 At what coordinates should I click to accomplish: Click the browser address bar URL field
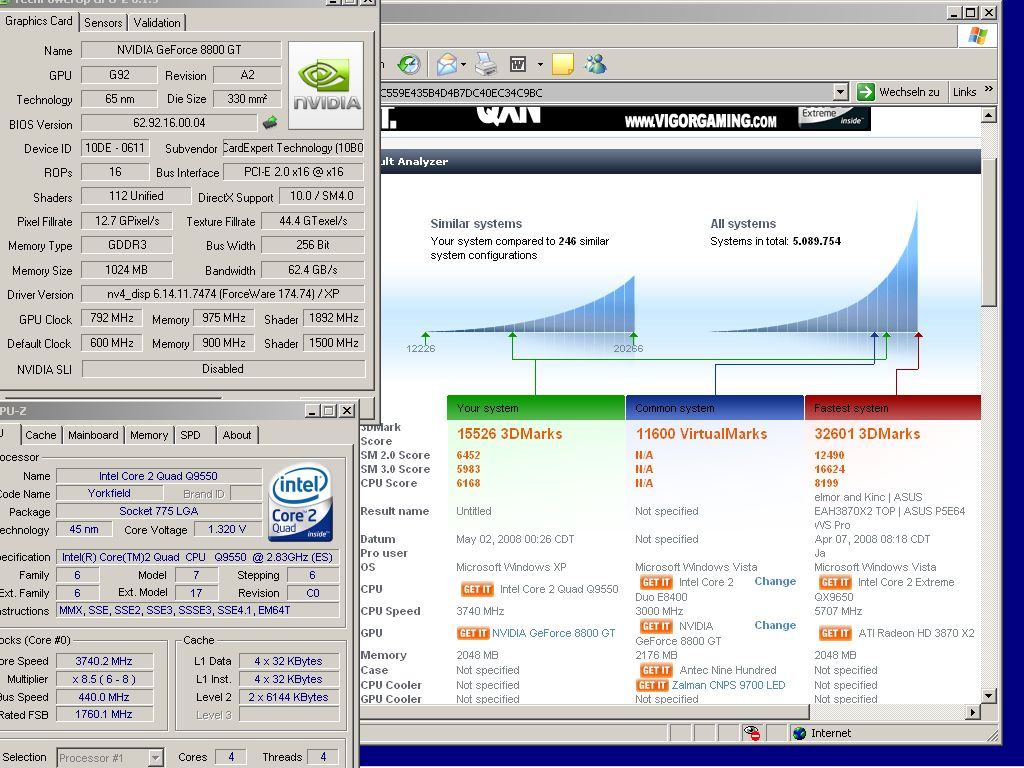[x=605, y=93]
